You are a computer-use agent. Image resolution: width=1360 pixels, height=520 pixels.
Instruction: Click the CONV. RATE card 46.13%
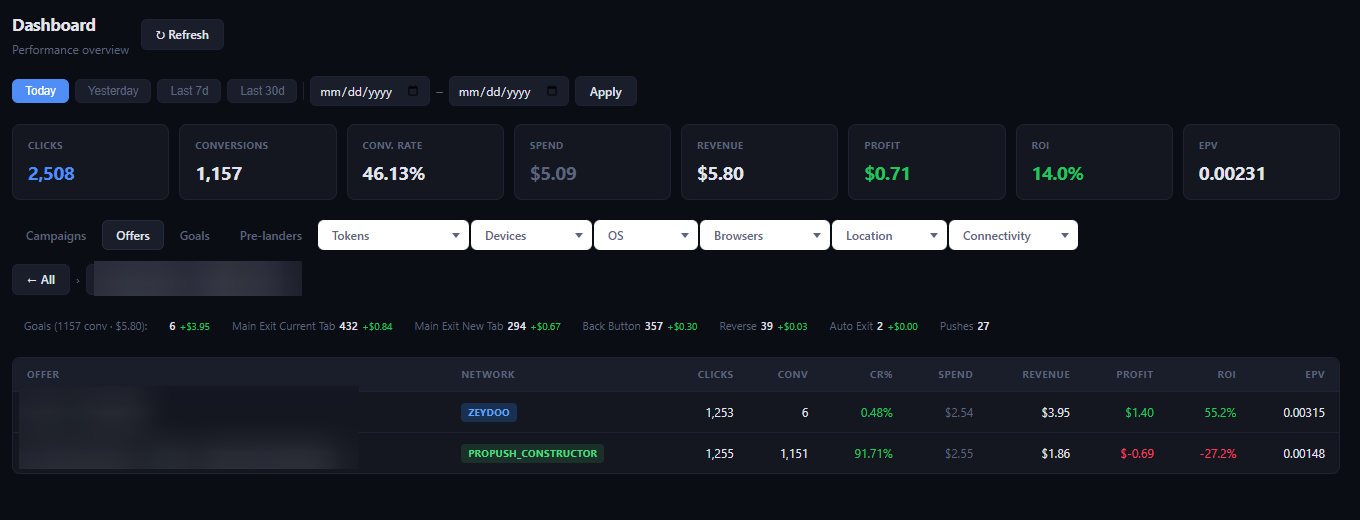point(394,174)
